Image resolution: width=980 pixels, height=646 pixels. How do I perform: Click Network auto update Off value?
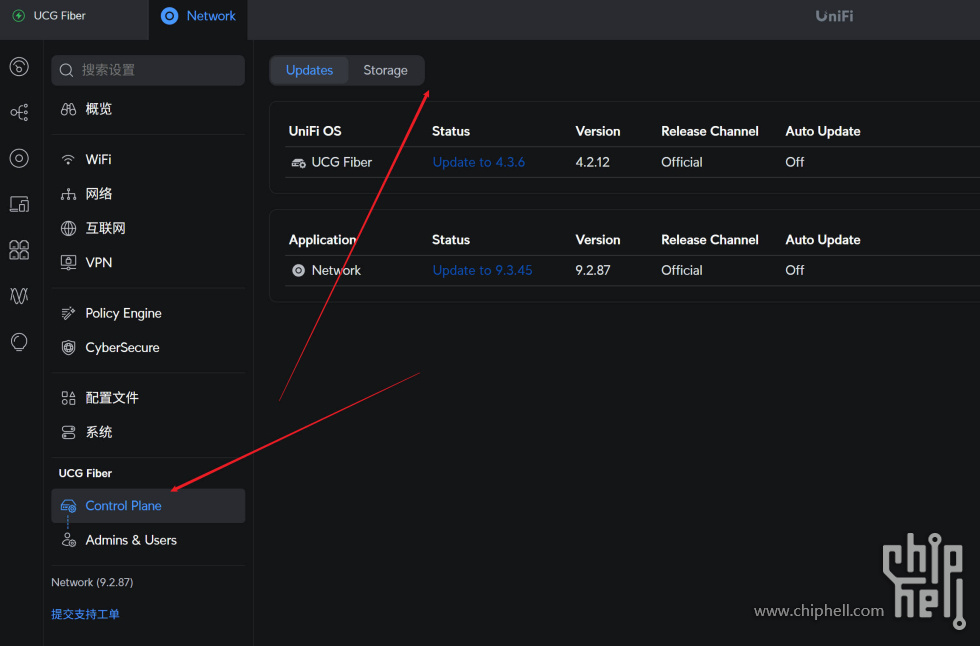point(794,271)
